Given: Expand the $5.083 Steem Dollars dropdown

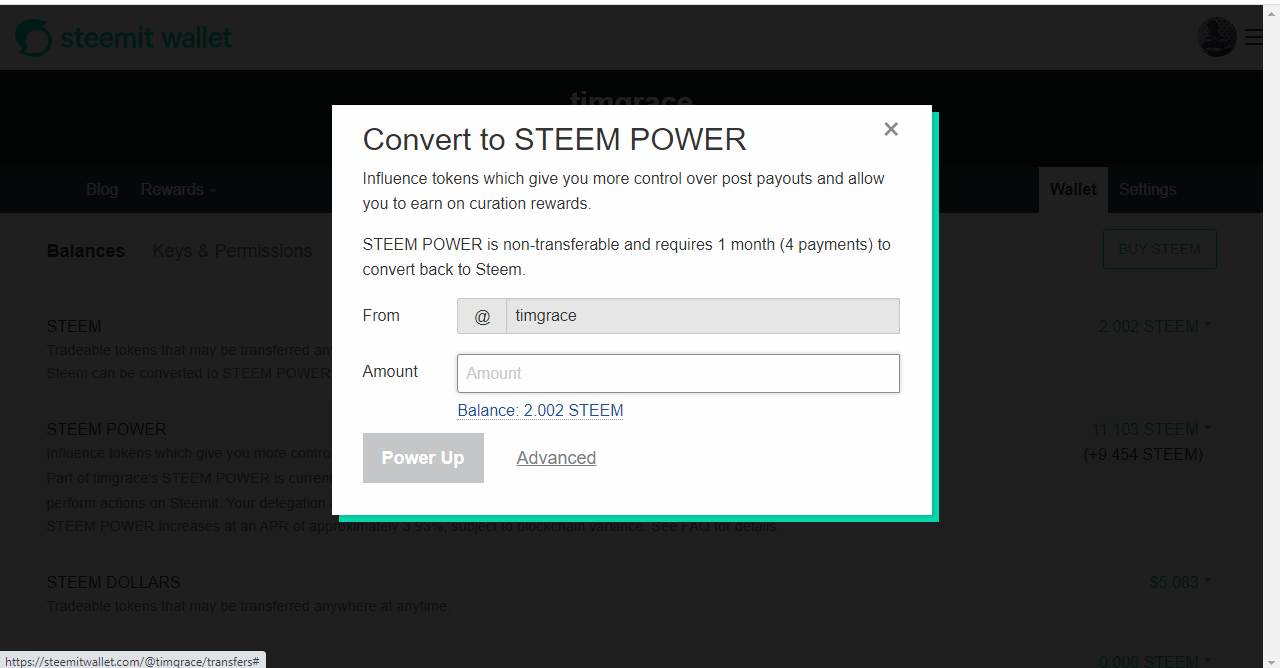Looking at the screenshot, I should [1180, 582].
